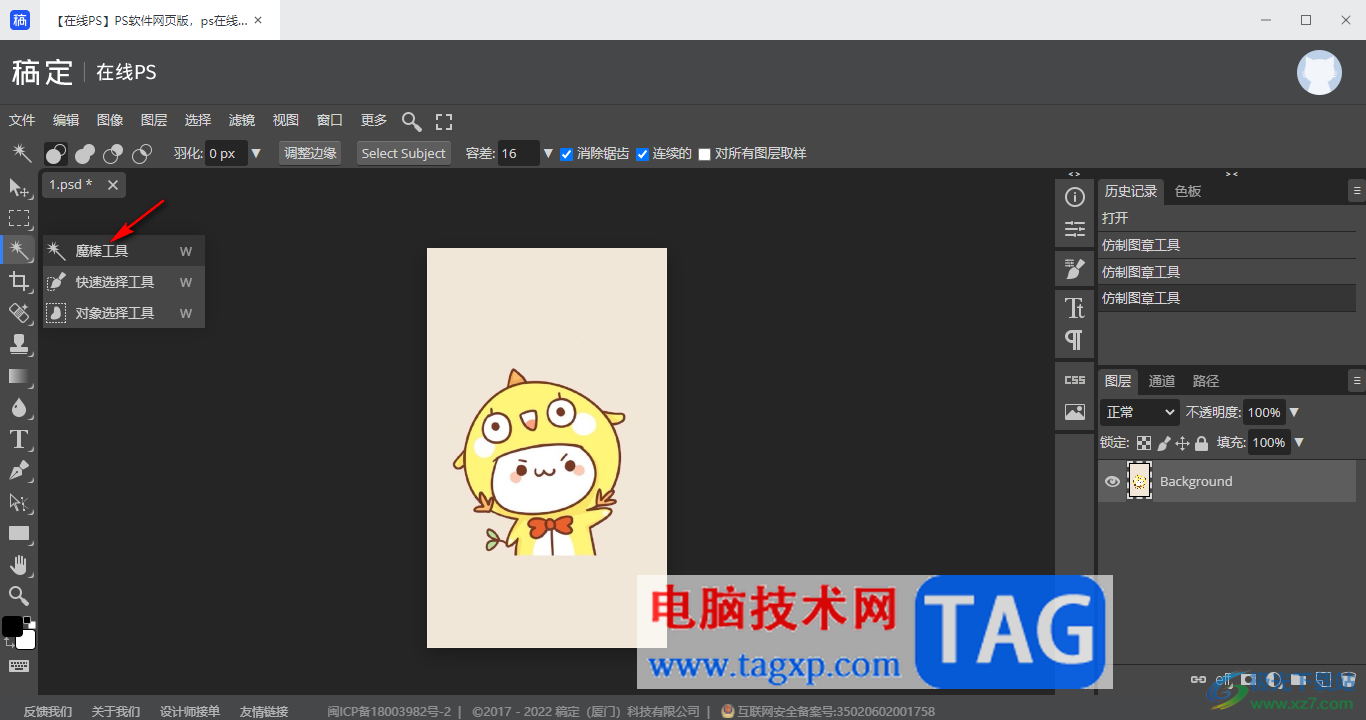
Task: Expand the side icon strip with <> arrows
Action: click(x=1075, y=173)
